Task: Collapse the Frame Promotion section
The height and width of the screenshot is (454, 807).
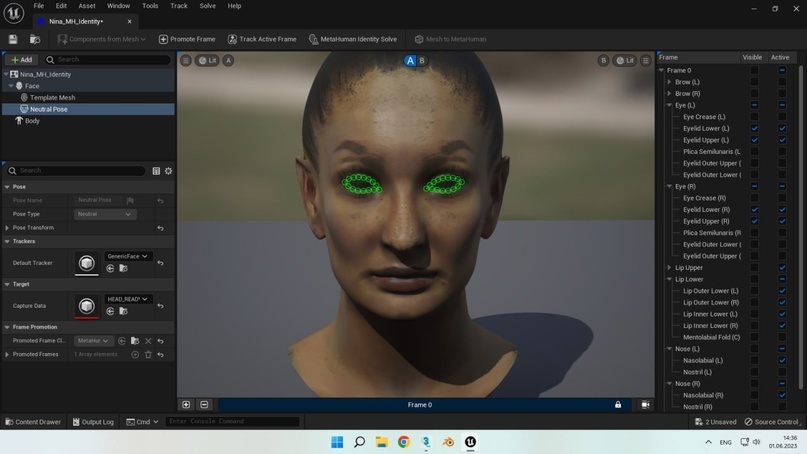Action: (x=7, y=327)
